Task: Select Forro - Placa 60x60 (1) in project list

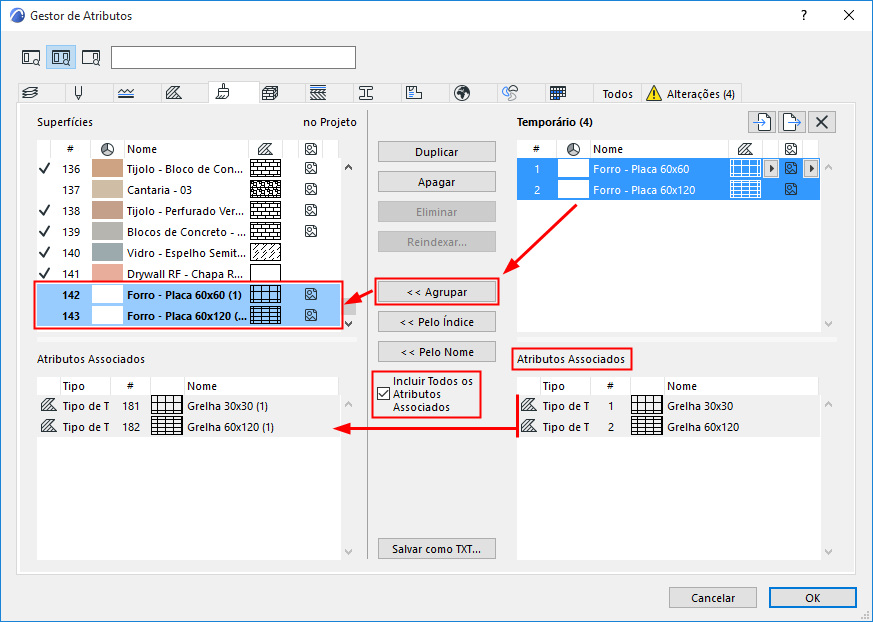Action: click(x=189, y=295)
